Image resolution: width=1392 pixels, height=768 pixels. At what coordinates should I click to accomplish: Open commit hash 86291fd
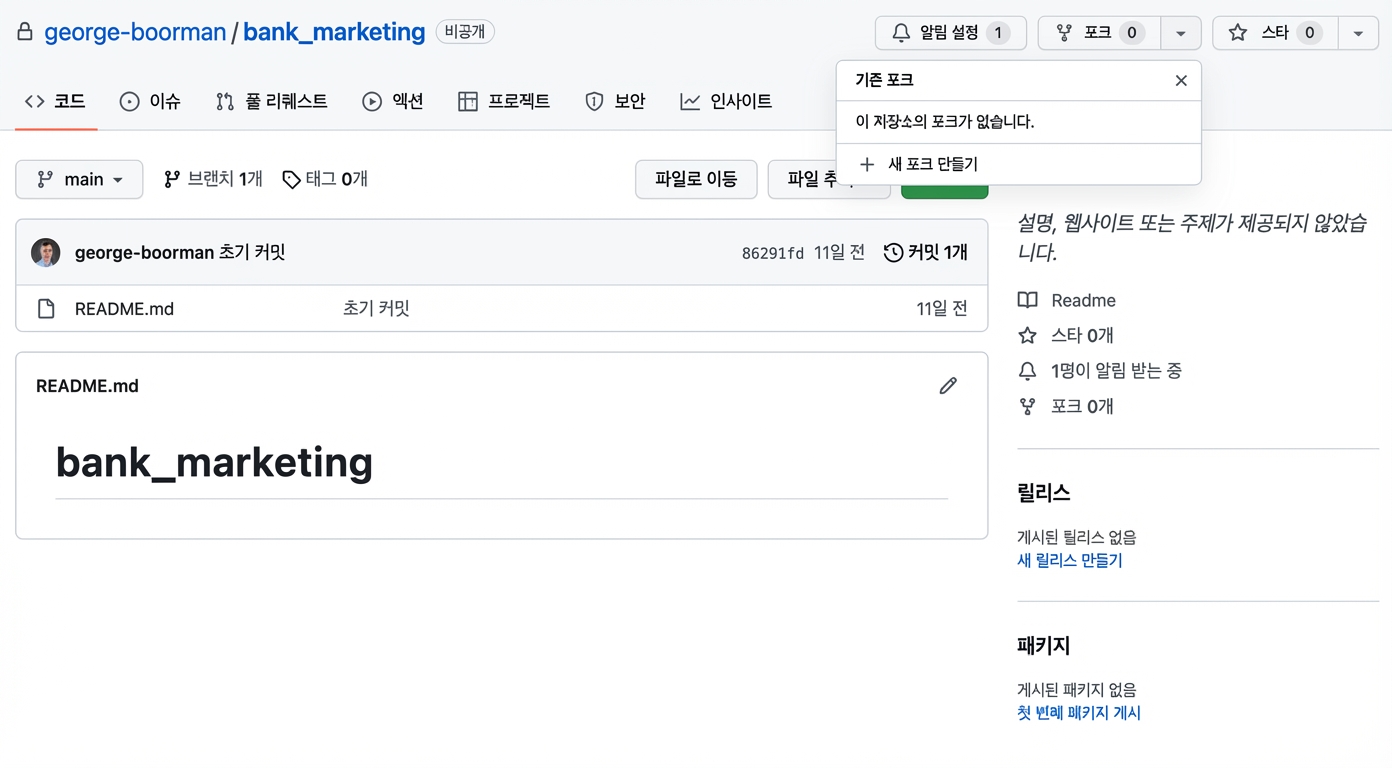[x=772, y=254]
